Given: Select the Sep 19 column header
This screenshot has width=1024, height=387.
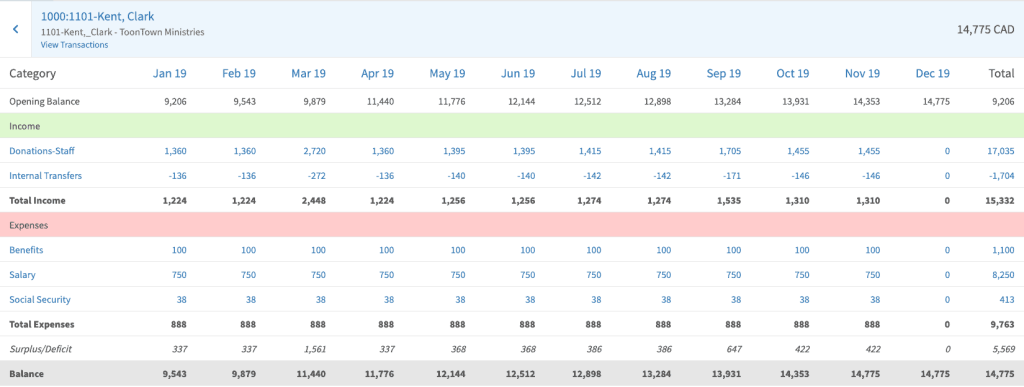Looking at the screenshot, I should click(724, 74).
